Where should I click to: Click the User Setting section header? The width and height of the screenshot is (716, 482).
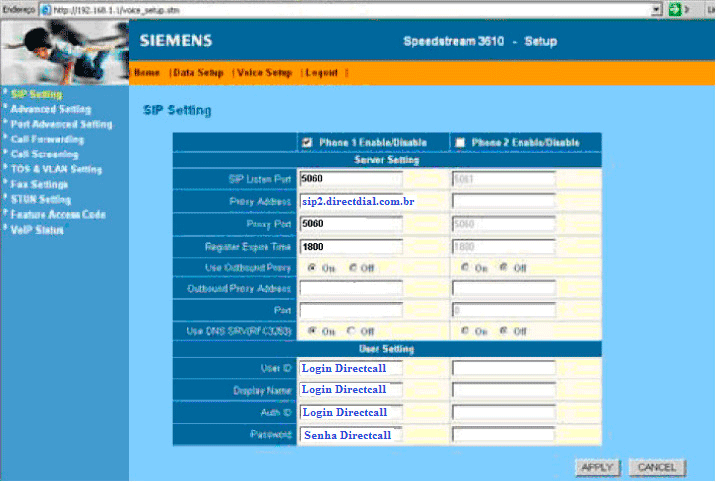tap(386, 349)
